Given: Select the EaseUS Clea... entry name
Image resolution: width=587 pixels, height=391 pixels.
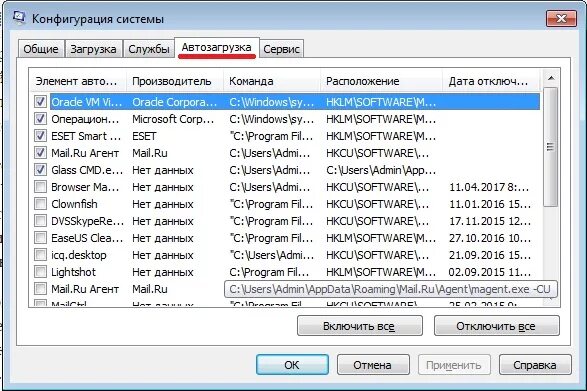Looking at the screenshot, I should [x=87, y=238].
